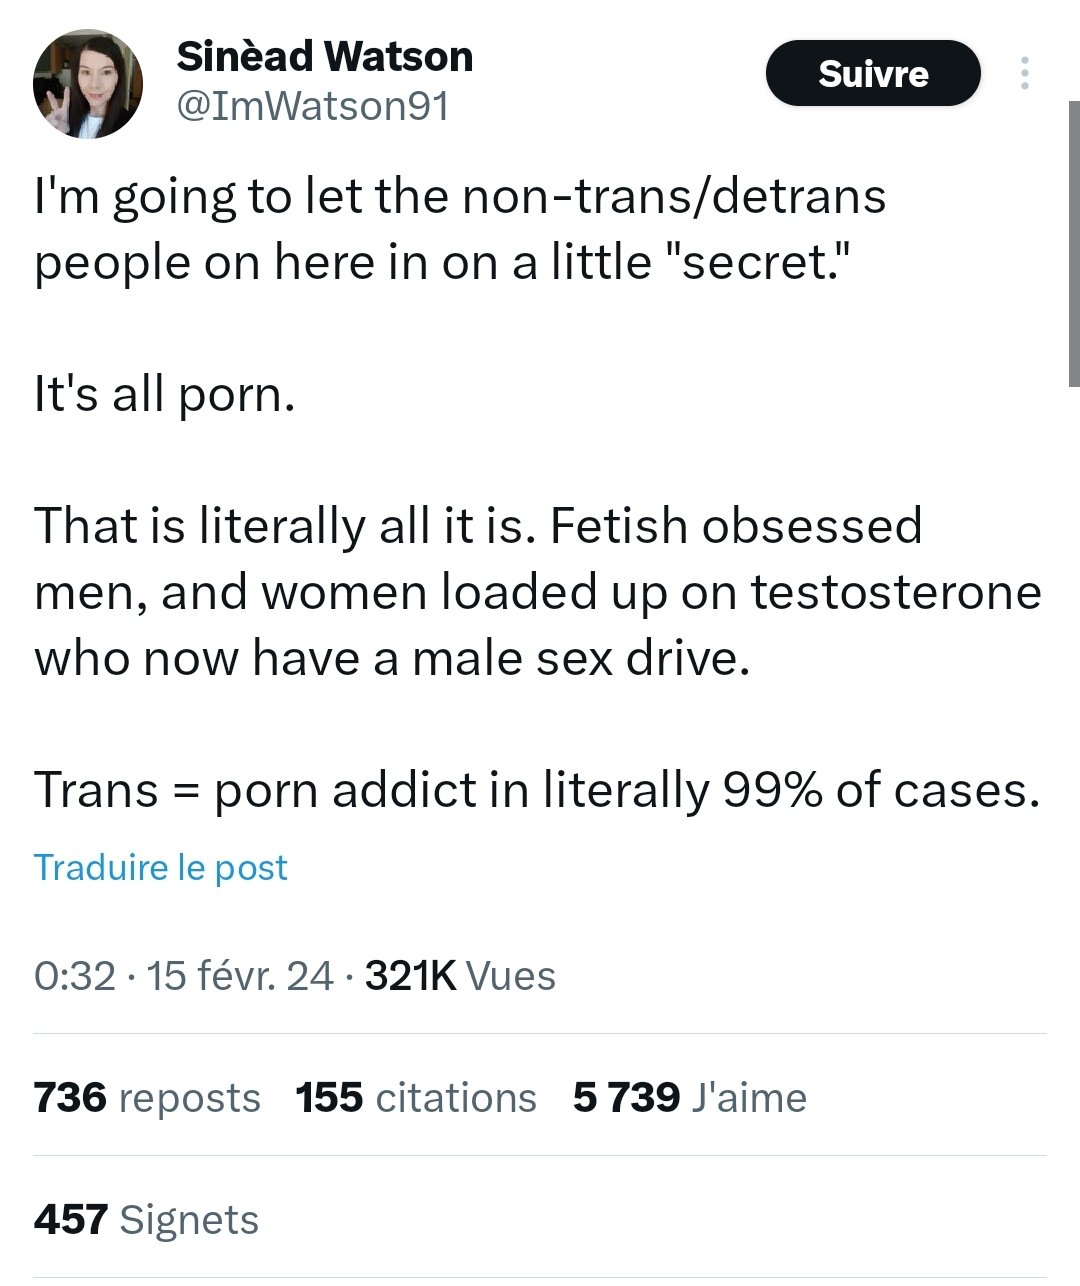Open the 155 citations list
This screenshot has width=1080, height=1286.
click(x=416, y=1097)
